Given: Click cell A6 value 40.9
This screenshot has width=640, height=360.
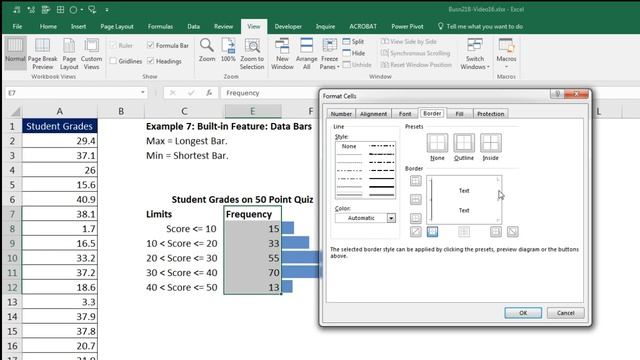Looking at the screenshot, I should [60, 199].
